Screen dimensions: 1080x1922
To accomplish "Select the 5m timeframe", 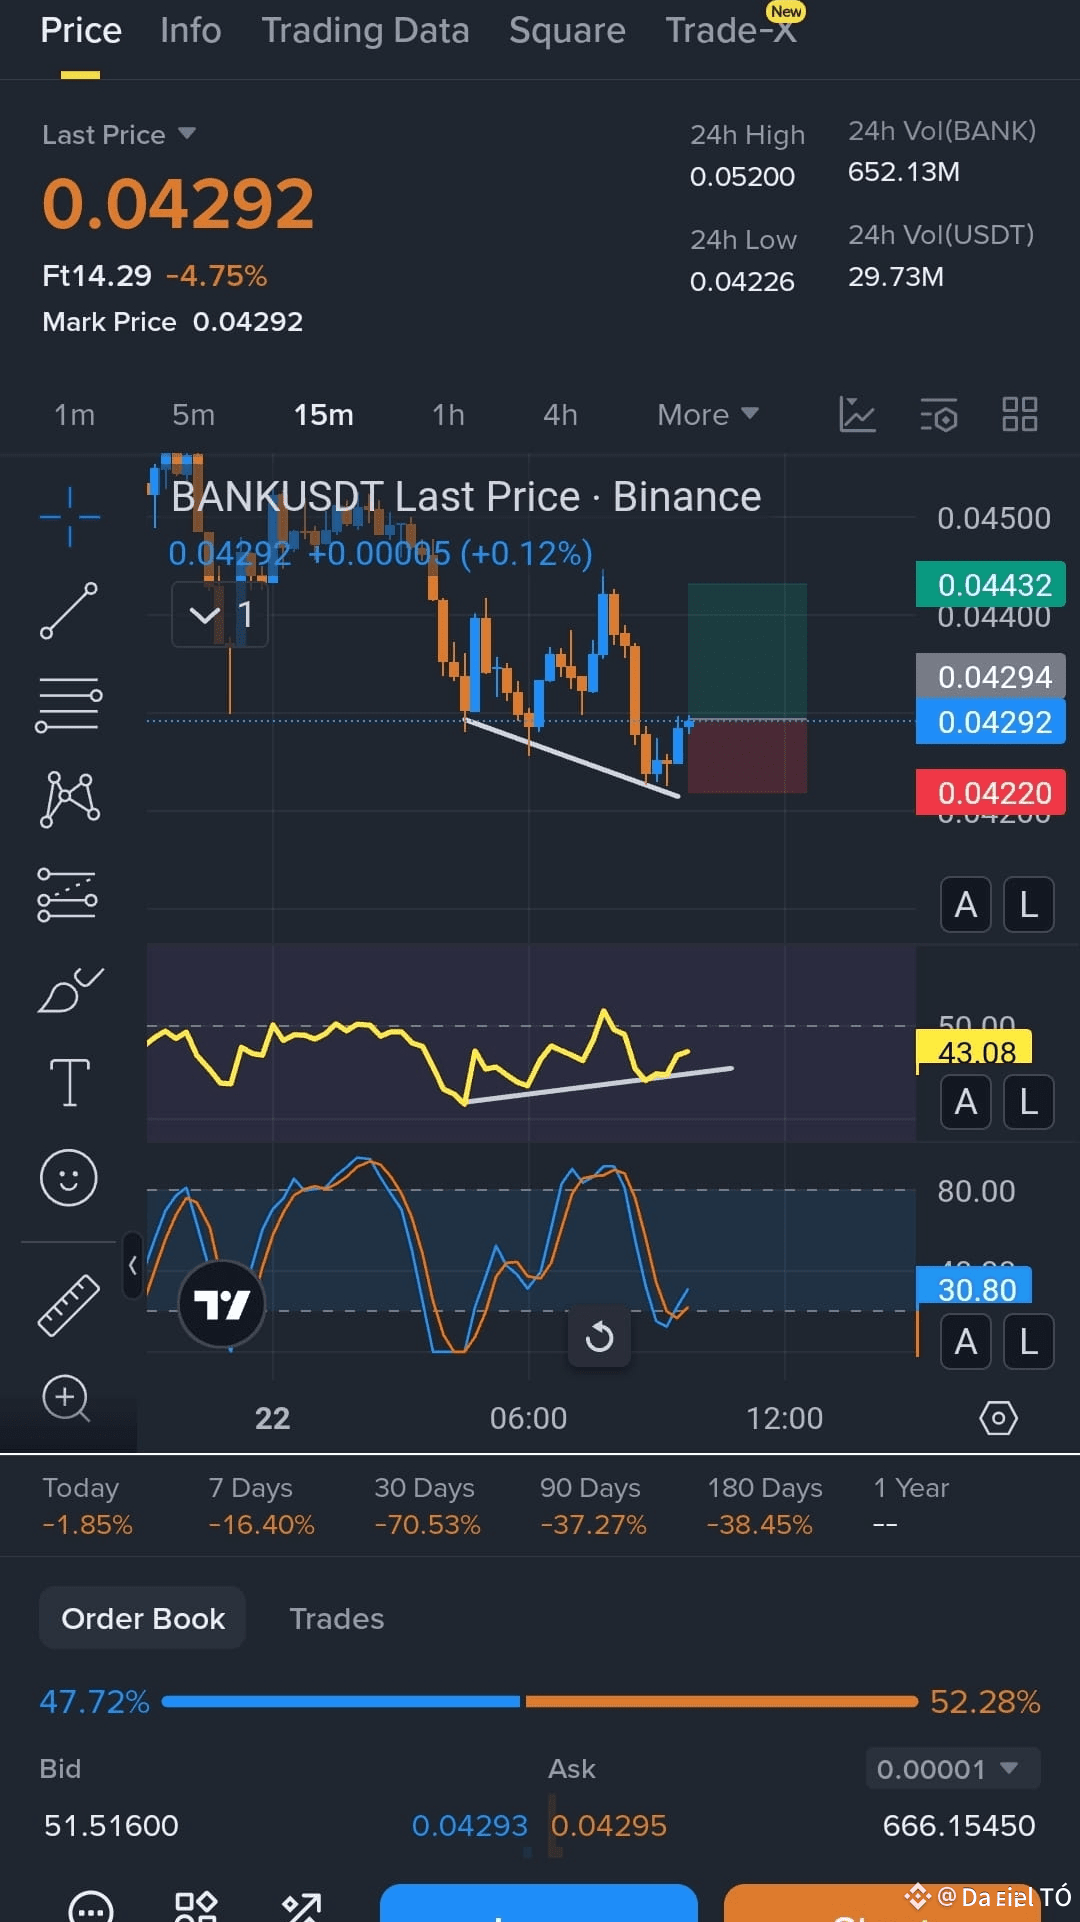I will [x=193, y=414].
